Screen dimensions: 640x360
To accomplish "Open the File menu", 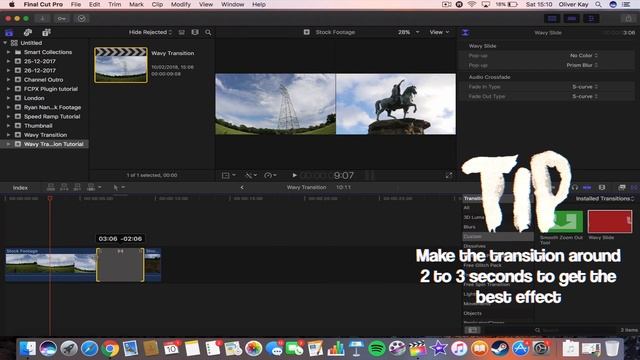I will pos(76,4).
